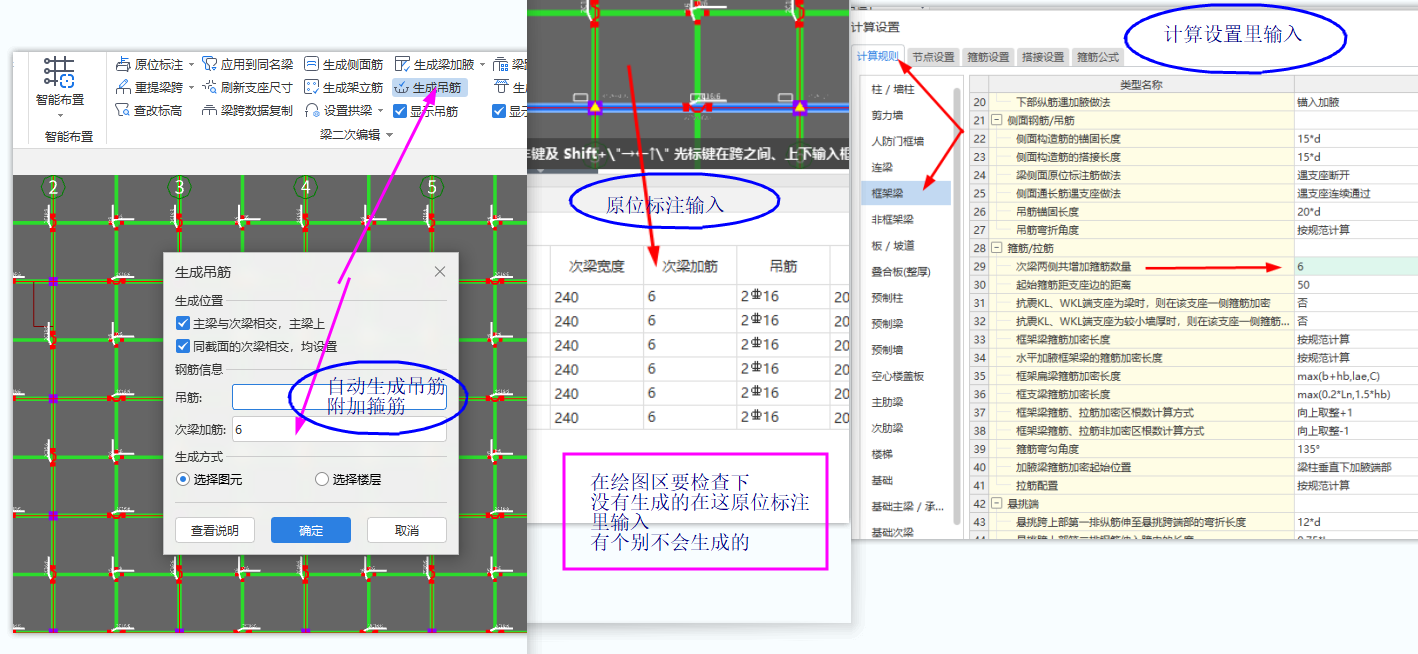Click the 次梁加筋 input field
The width and height of the screenshot is (1418, 654).
(x=339, y=429)
